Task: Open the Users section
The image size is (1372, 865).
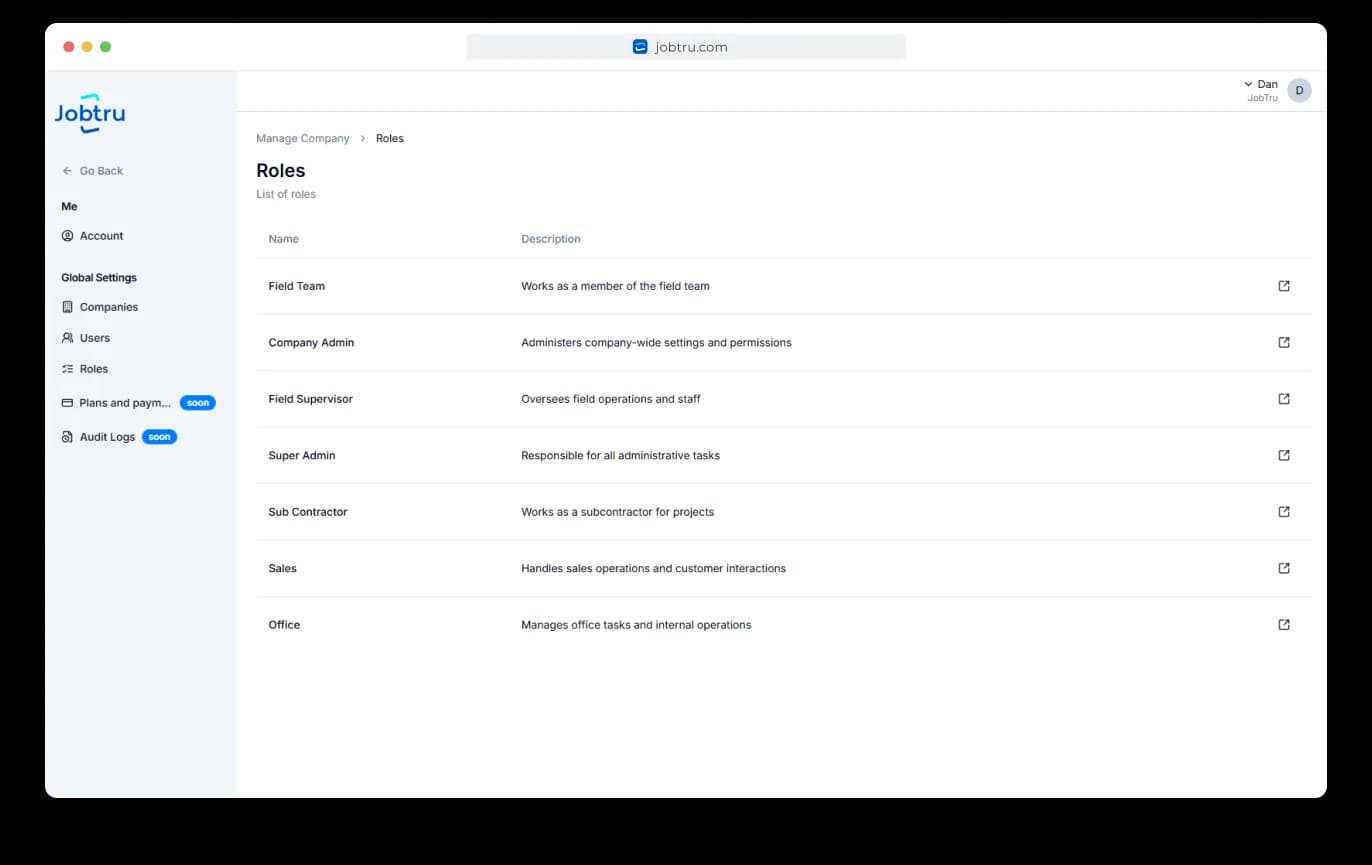Action: click(94, 338)
